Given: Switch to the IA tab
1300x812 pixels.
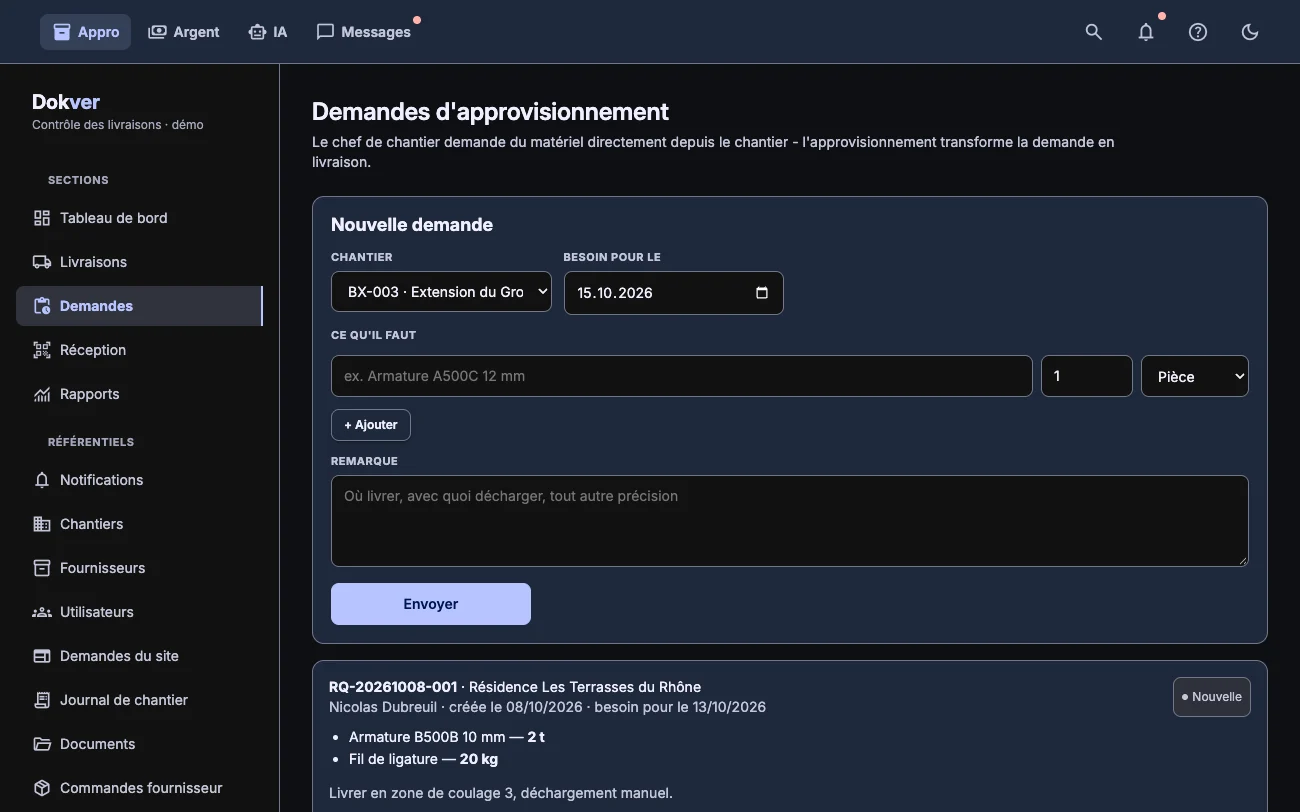Looking at the screenshot, I should (x=268, y=32).
